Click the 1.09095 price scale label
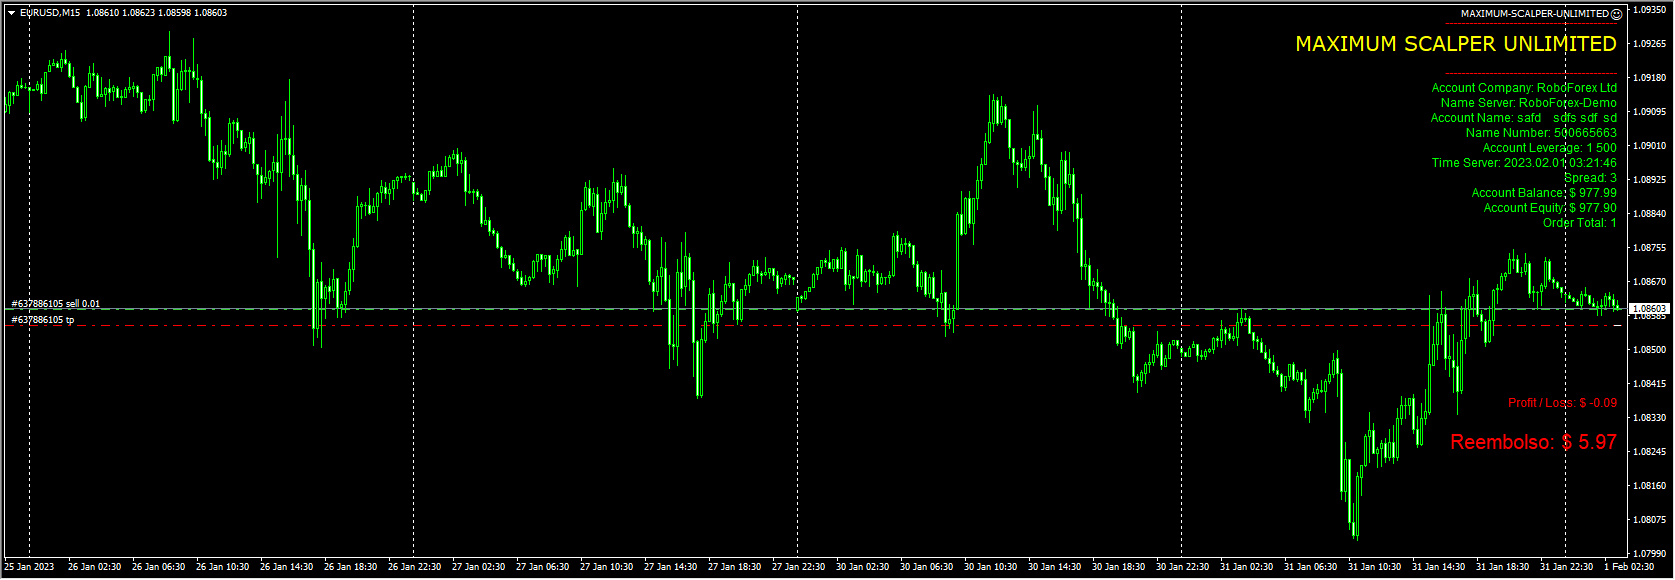The width and height of the screenshot is (1675, 580). (1649, 112)
